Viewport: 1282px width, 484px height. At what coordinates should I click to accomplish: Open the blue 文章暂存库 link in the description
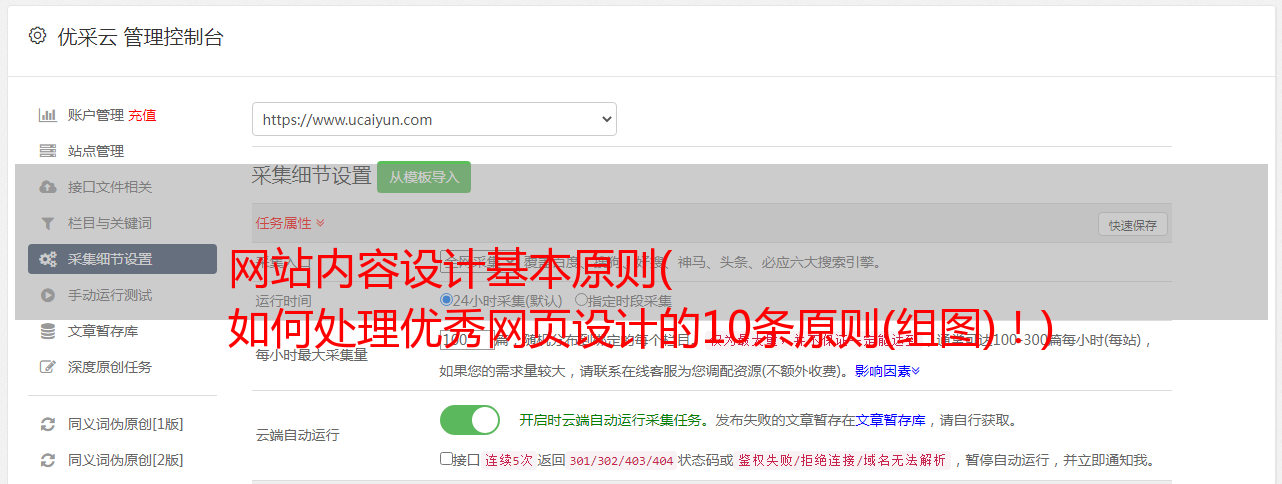point(891,420)
